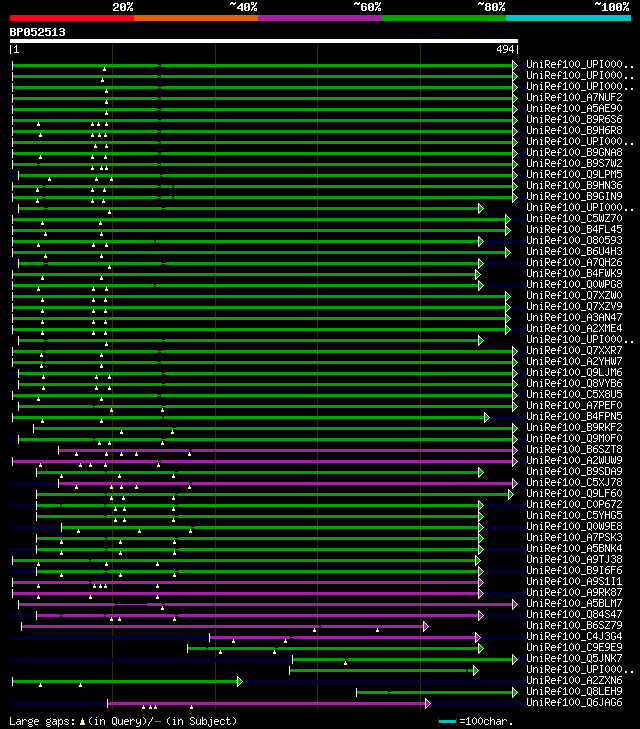Viewport: 640px width, 729px height.
Task: Select the UniRef100_C0P672 label
Action: (x=574, y=504)
